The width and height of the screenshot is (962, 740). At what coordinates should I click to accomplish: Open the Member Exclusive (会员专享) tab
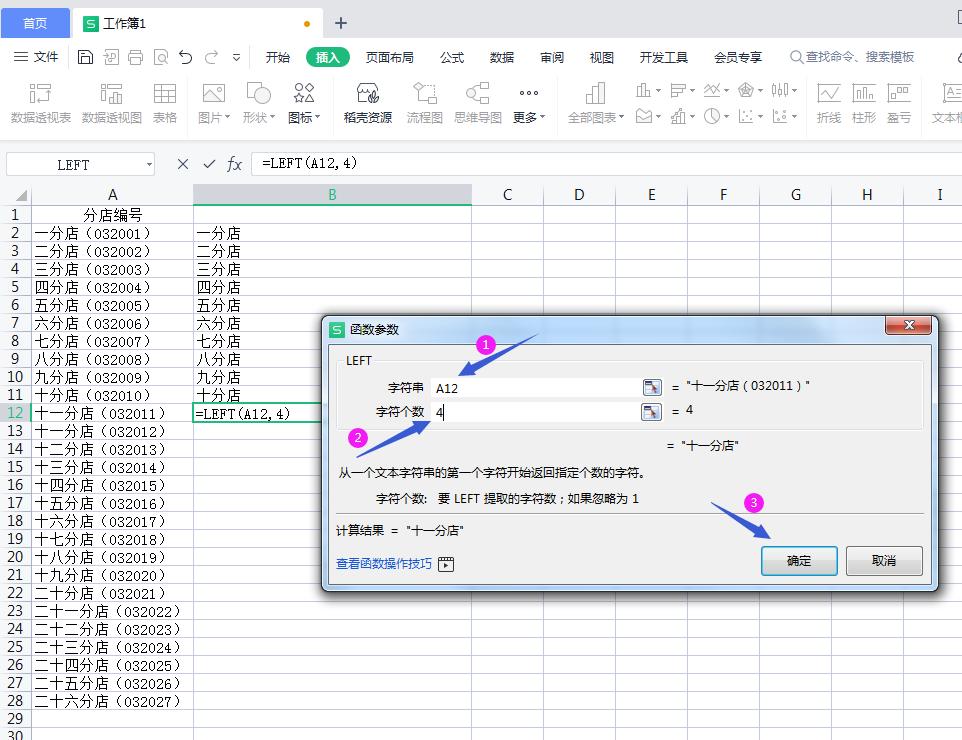point(737,57)
